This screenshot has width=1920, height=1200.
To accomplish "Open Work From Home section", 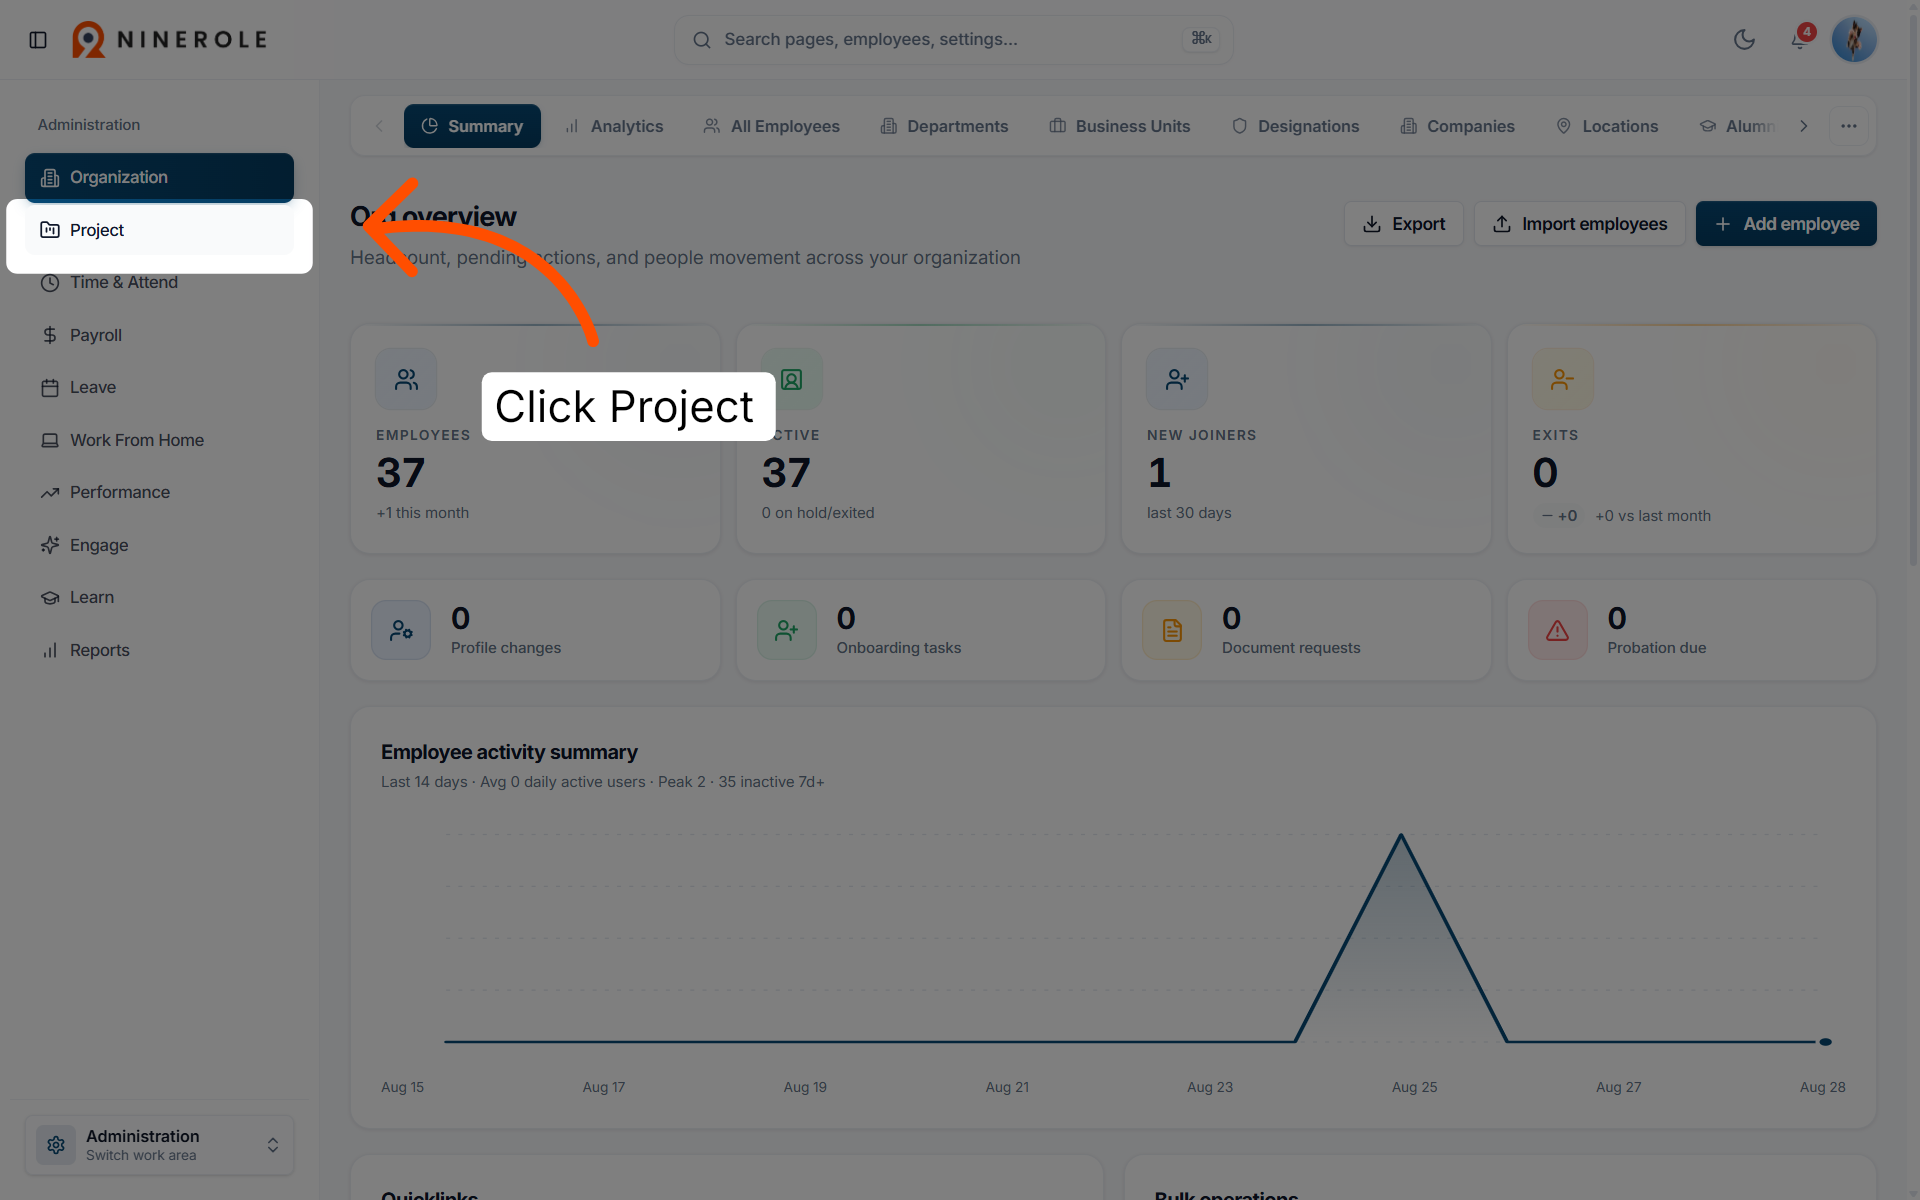I will pos(159,440).
